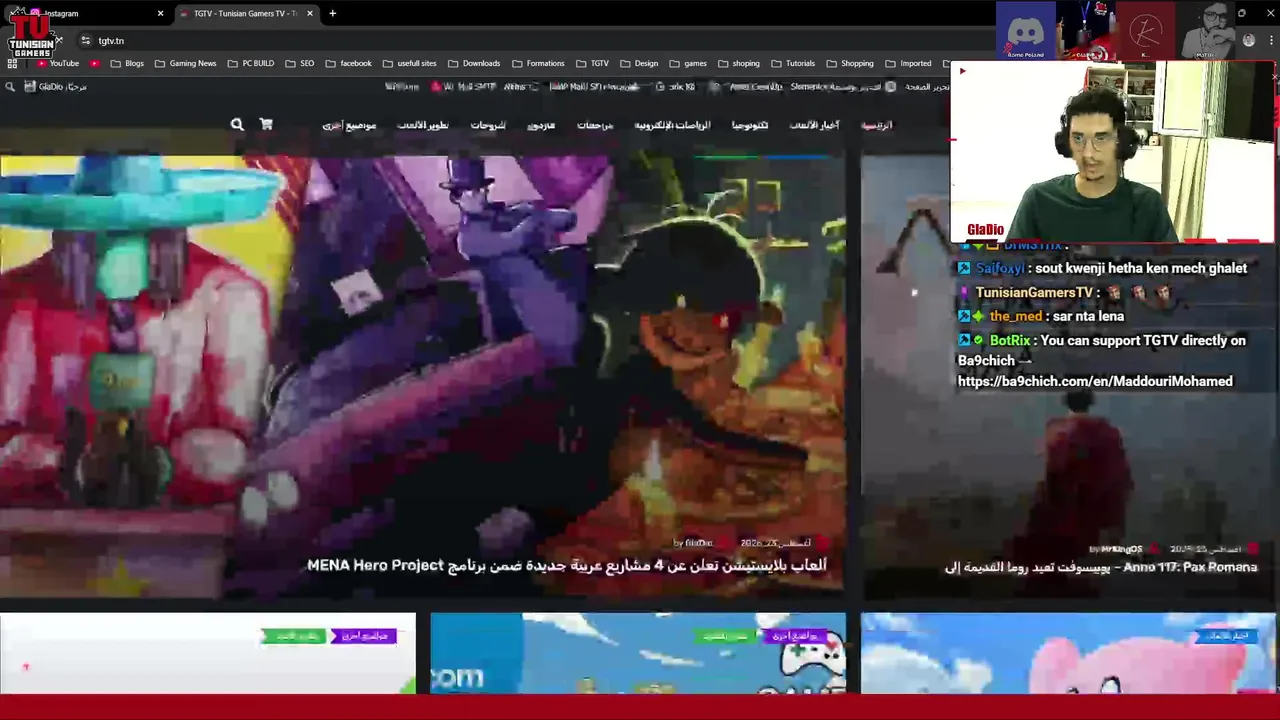Image resolution: width=1280 pixels, height=720 pixels.
Task: Open the shoping bookmark folder
Action: click(x=738, y=63)
